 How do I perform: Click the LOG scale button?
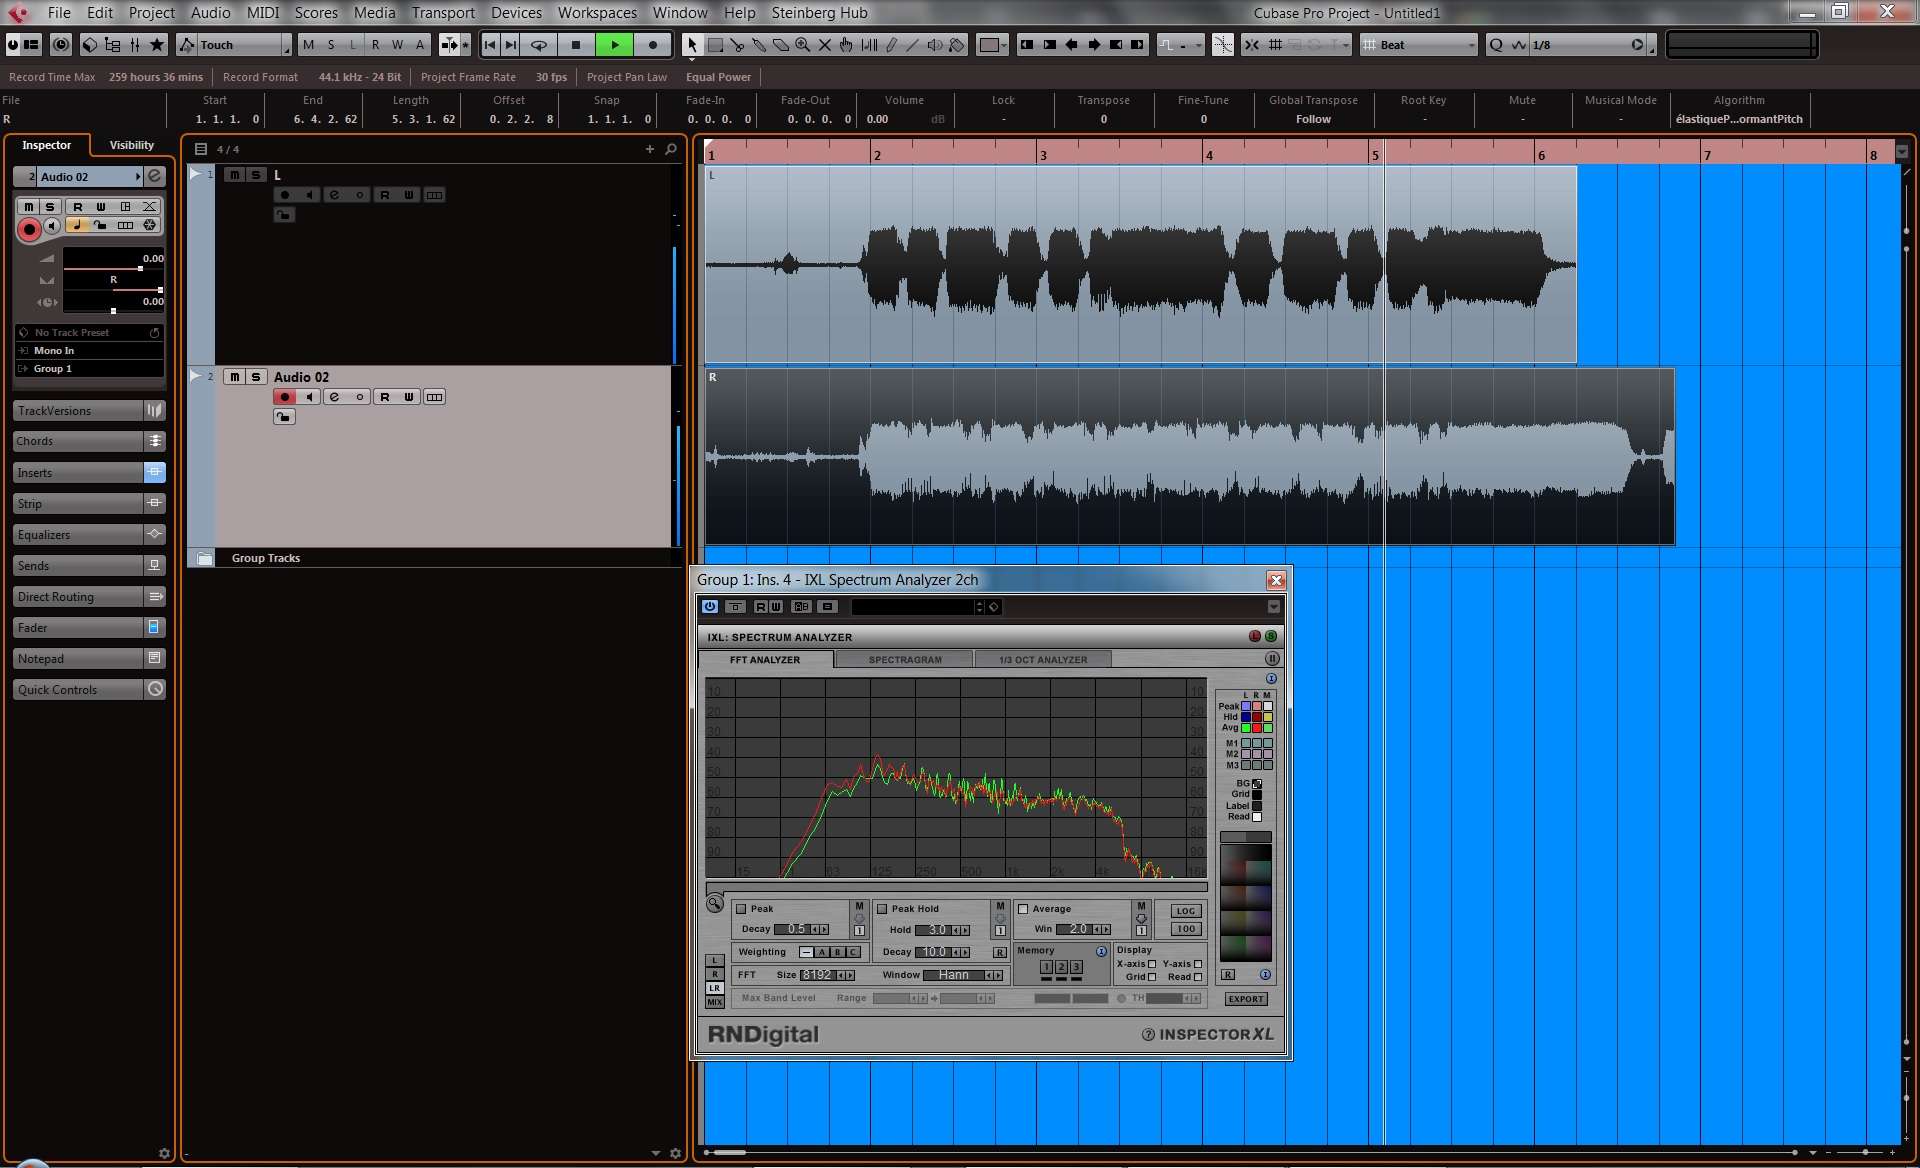tap(1186, 911)
